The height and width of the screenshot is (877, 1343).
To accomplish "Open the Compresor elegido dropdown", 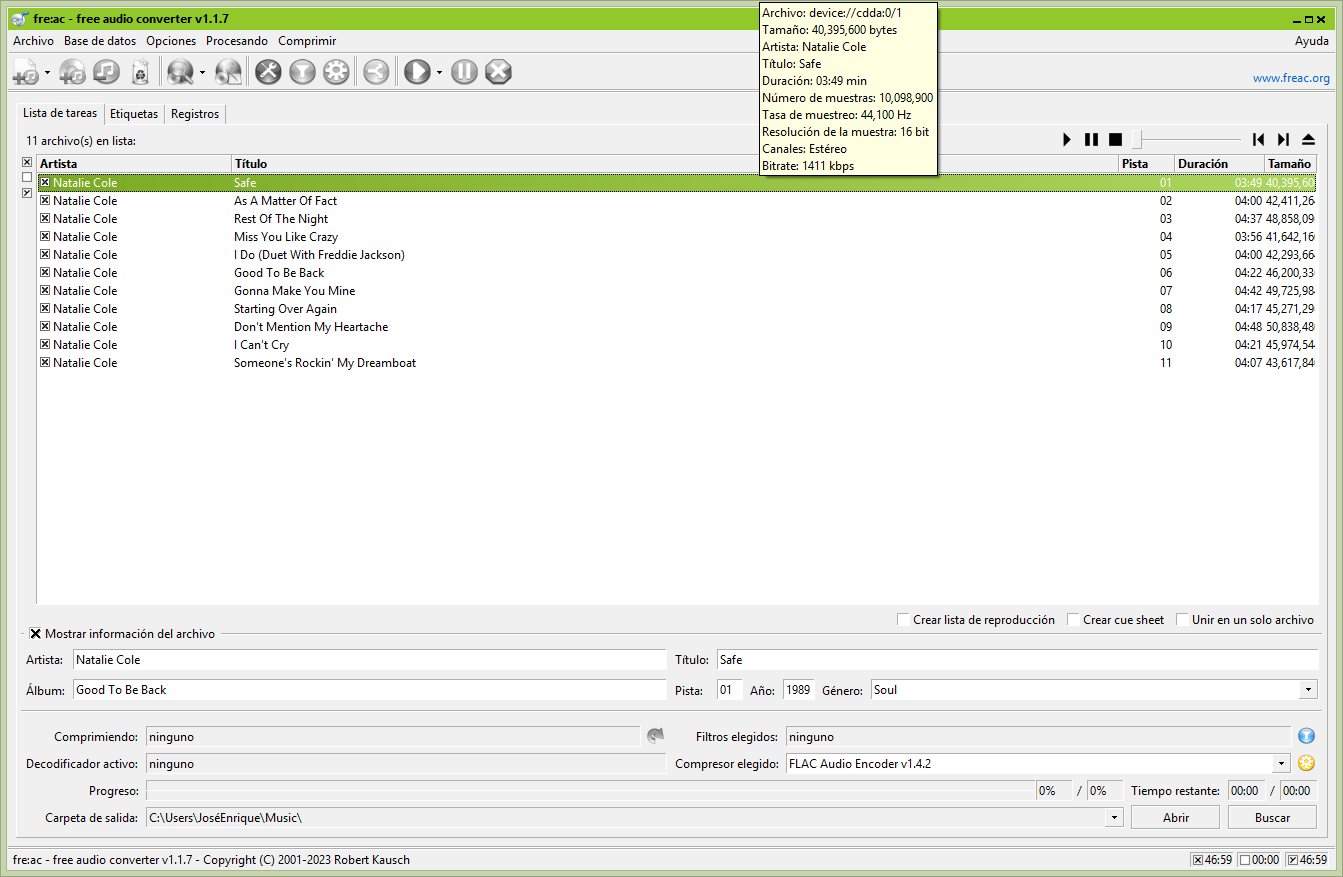I will pyautogui.click(x=1281, y=764).
